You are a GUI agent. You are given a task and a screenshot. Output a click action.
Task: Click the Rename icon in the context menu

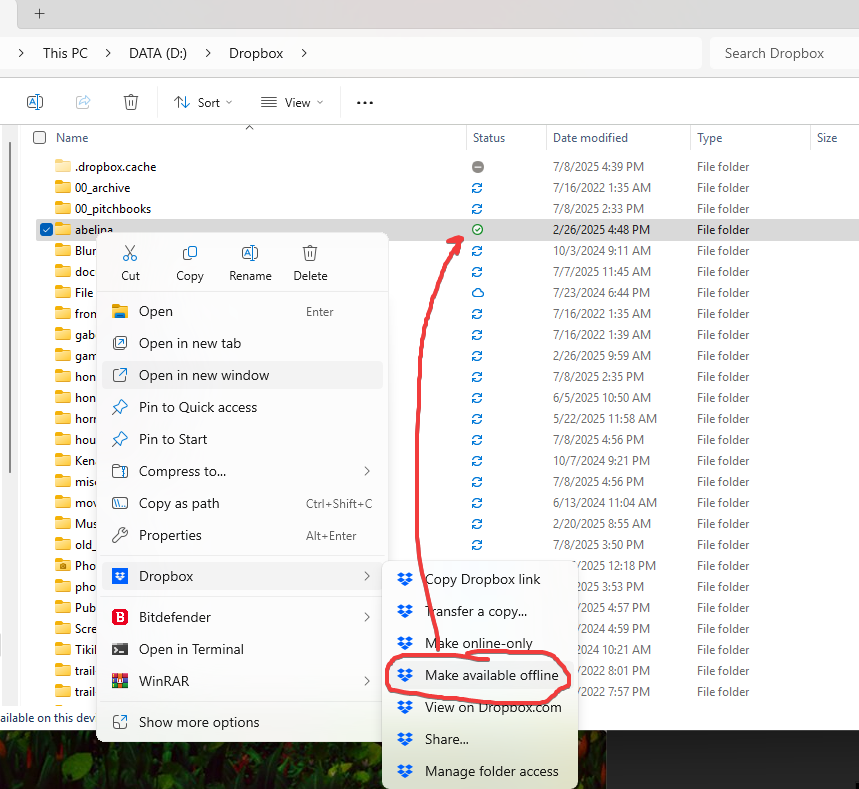[x=250, y=253]
